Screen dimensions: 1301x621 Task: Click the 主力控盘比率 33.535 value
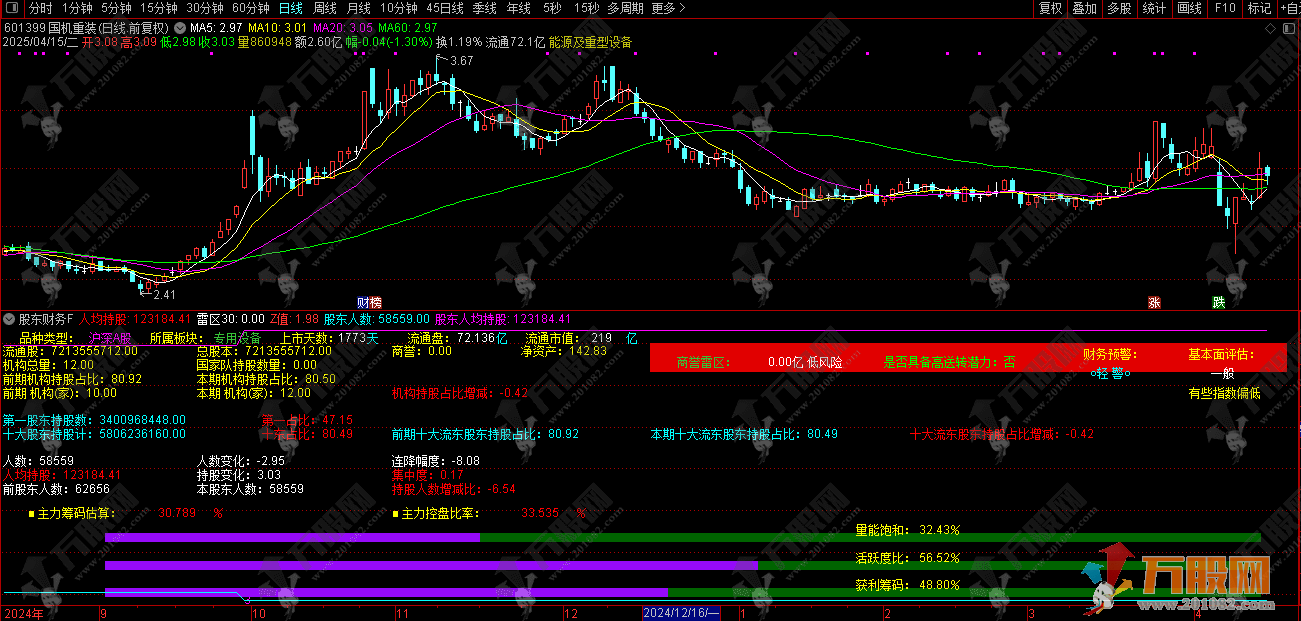click(x=540, y=513)
